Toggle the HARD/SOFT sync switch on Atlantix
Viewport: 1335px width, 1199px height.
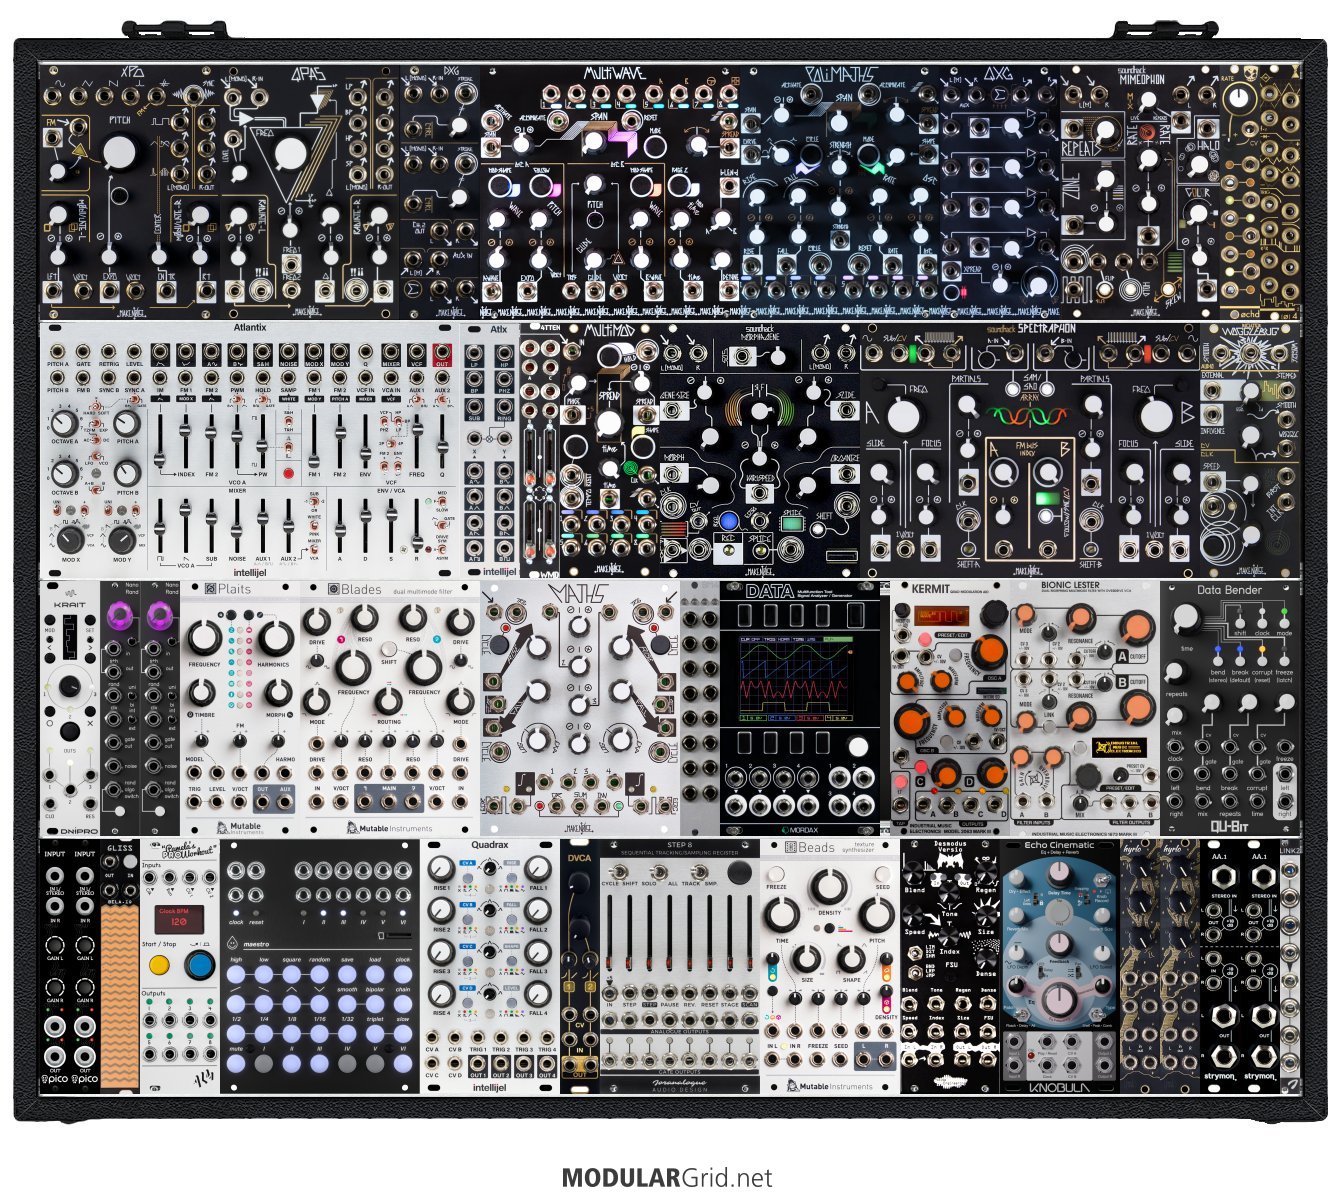[x=97, y=407]
